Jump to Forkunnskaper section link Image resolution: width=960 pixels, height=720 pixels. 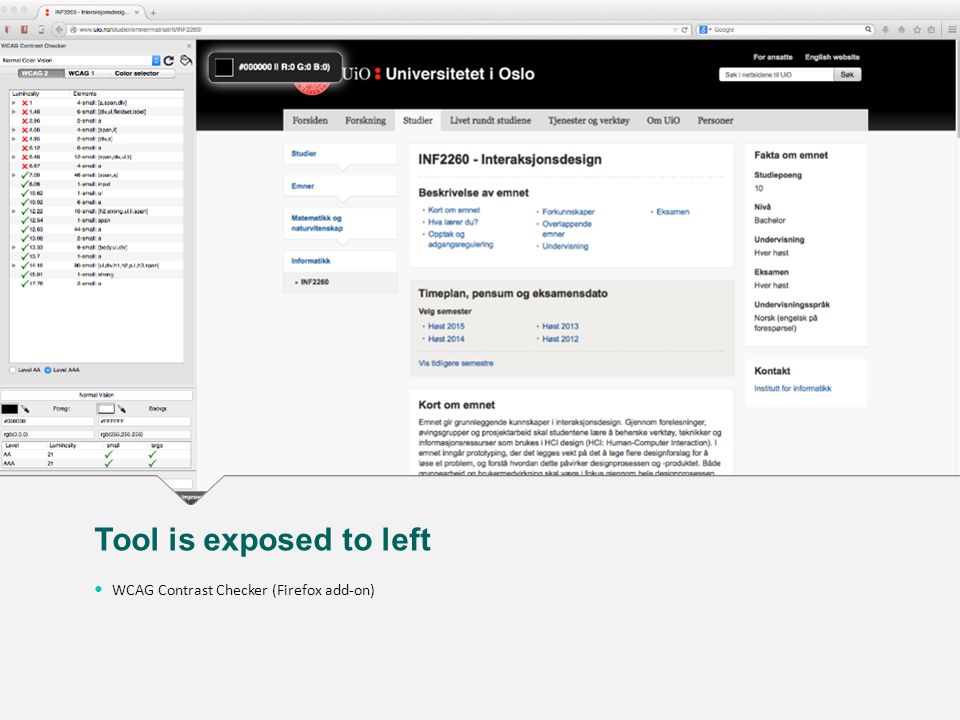pos(568,212)
